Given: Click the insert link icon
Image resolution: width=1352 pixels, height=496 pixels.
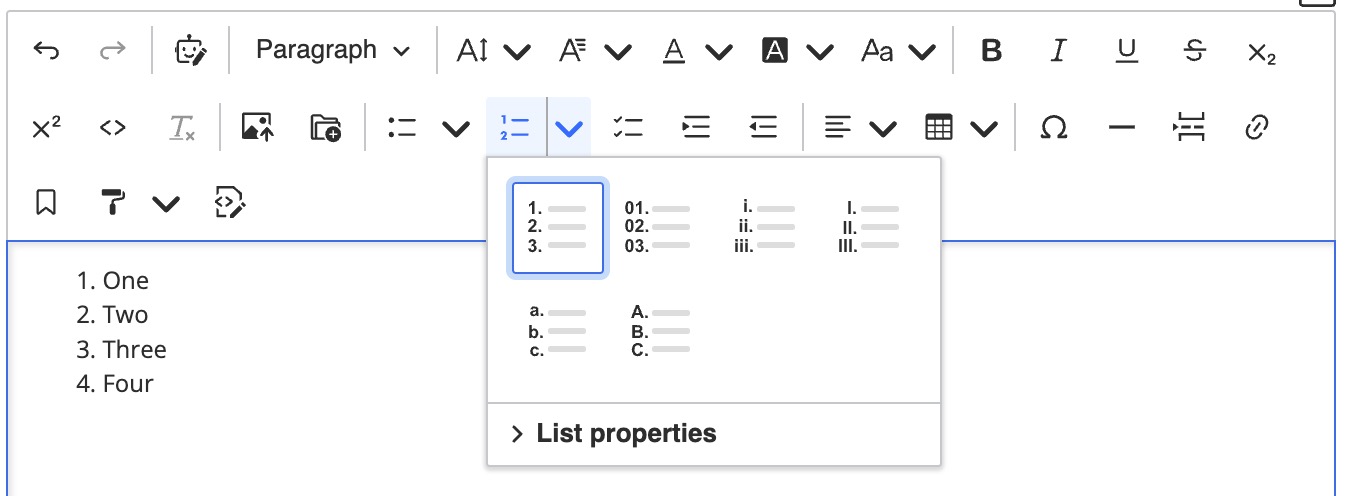Looking at the screenshot, I should [x=1257, y=128].
